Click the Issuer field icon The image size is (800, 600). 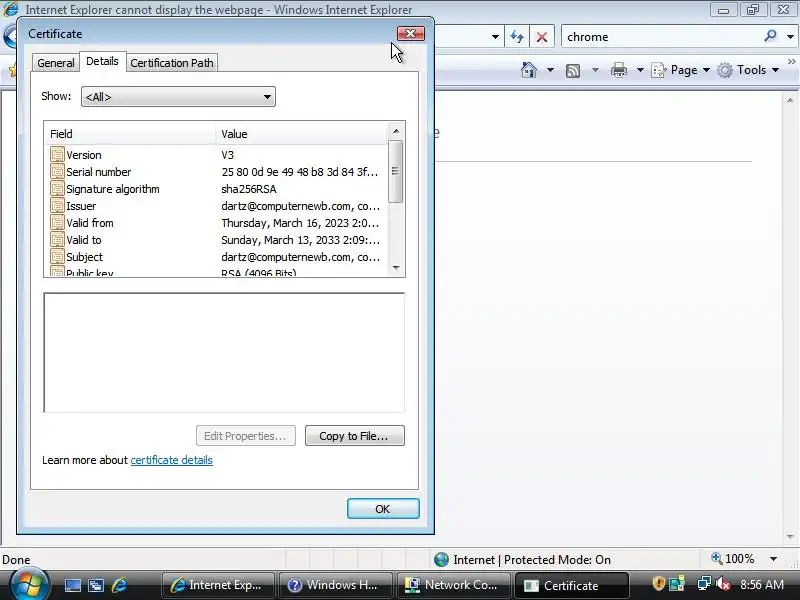pos(57,206)
